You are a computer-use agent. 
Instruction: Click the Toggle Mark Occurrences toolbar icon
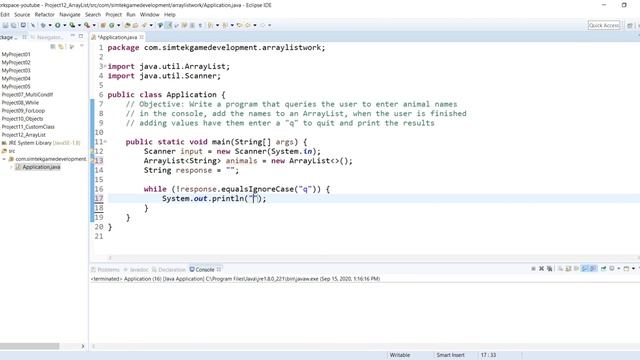tap(169, 25)
